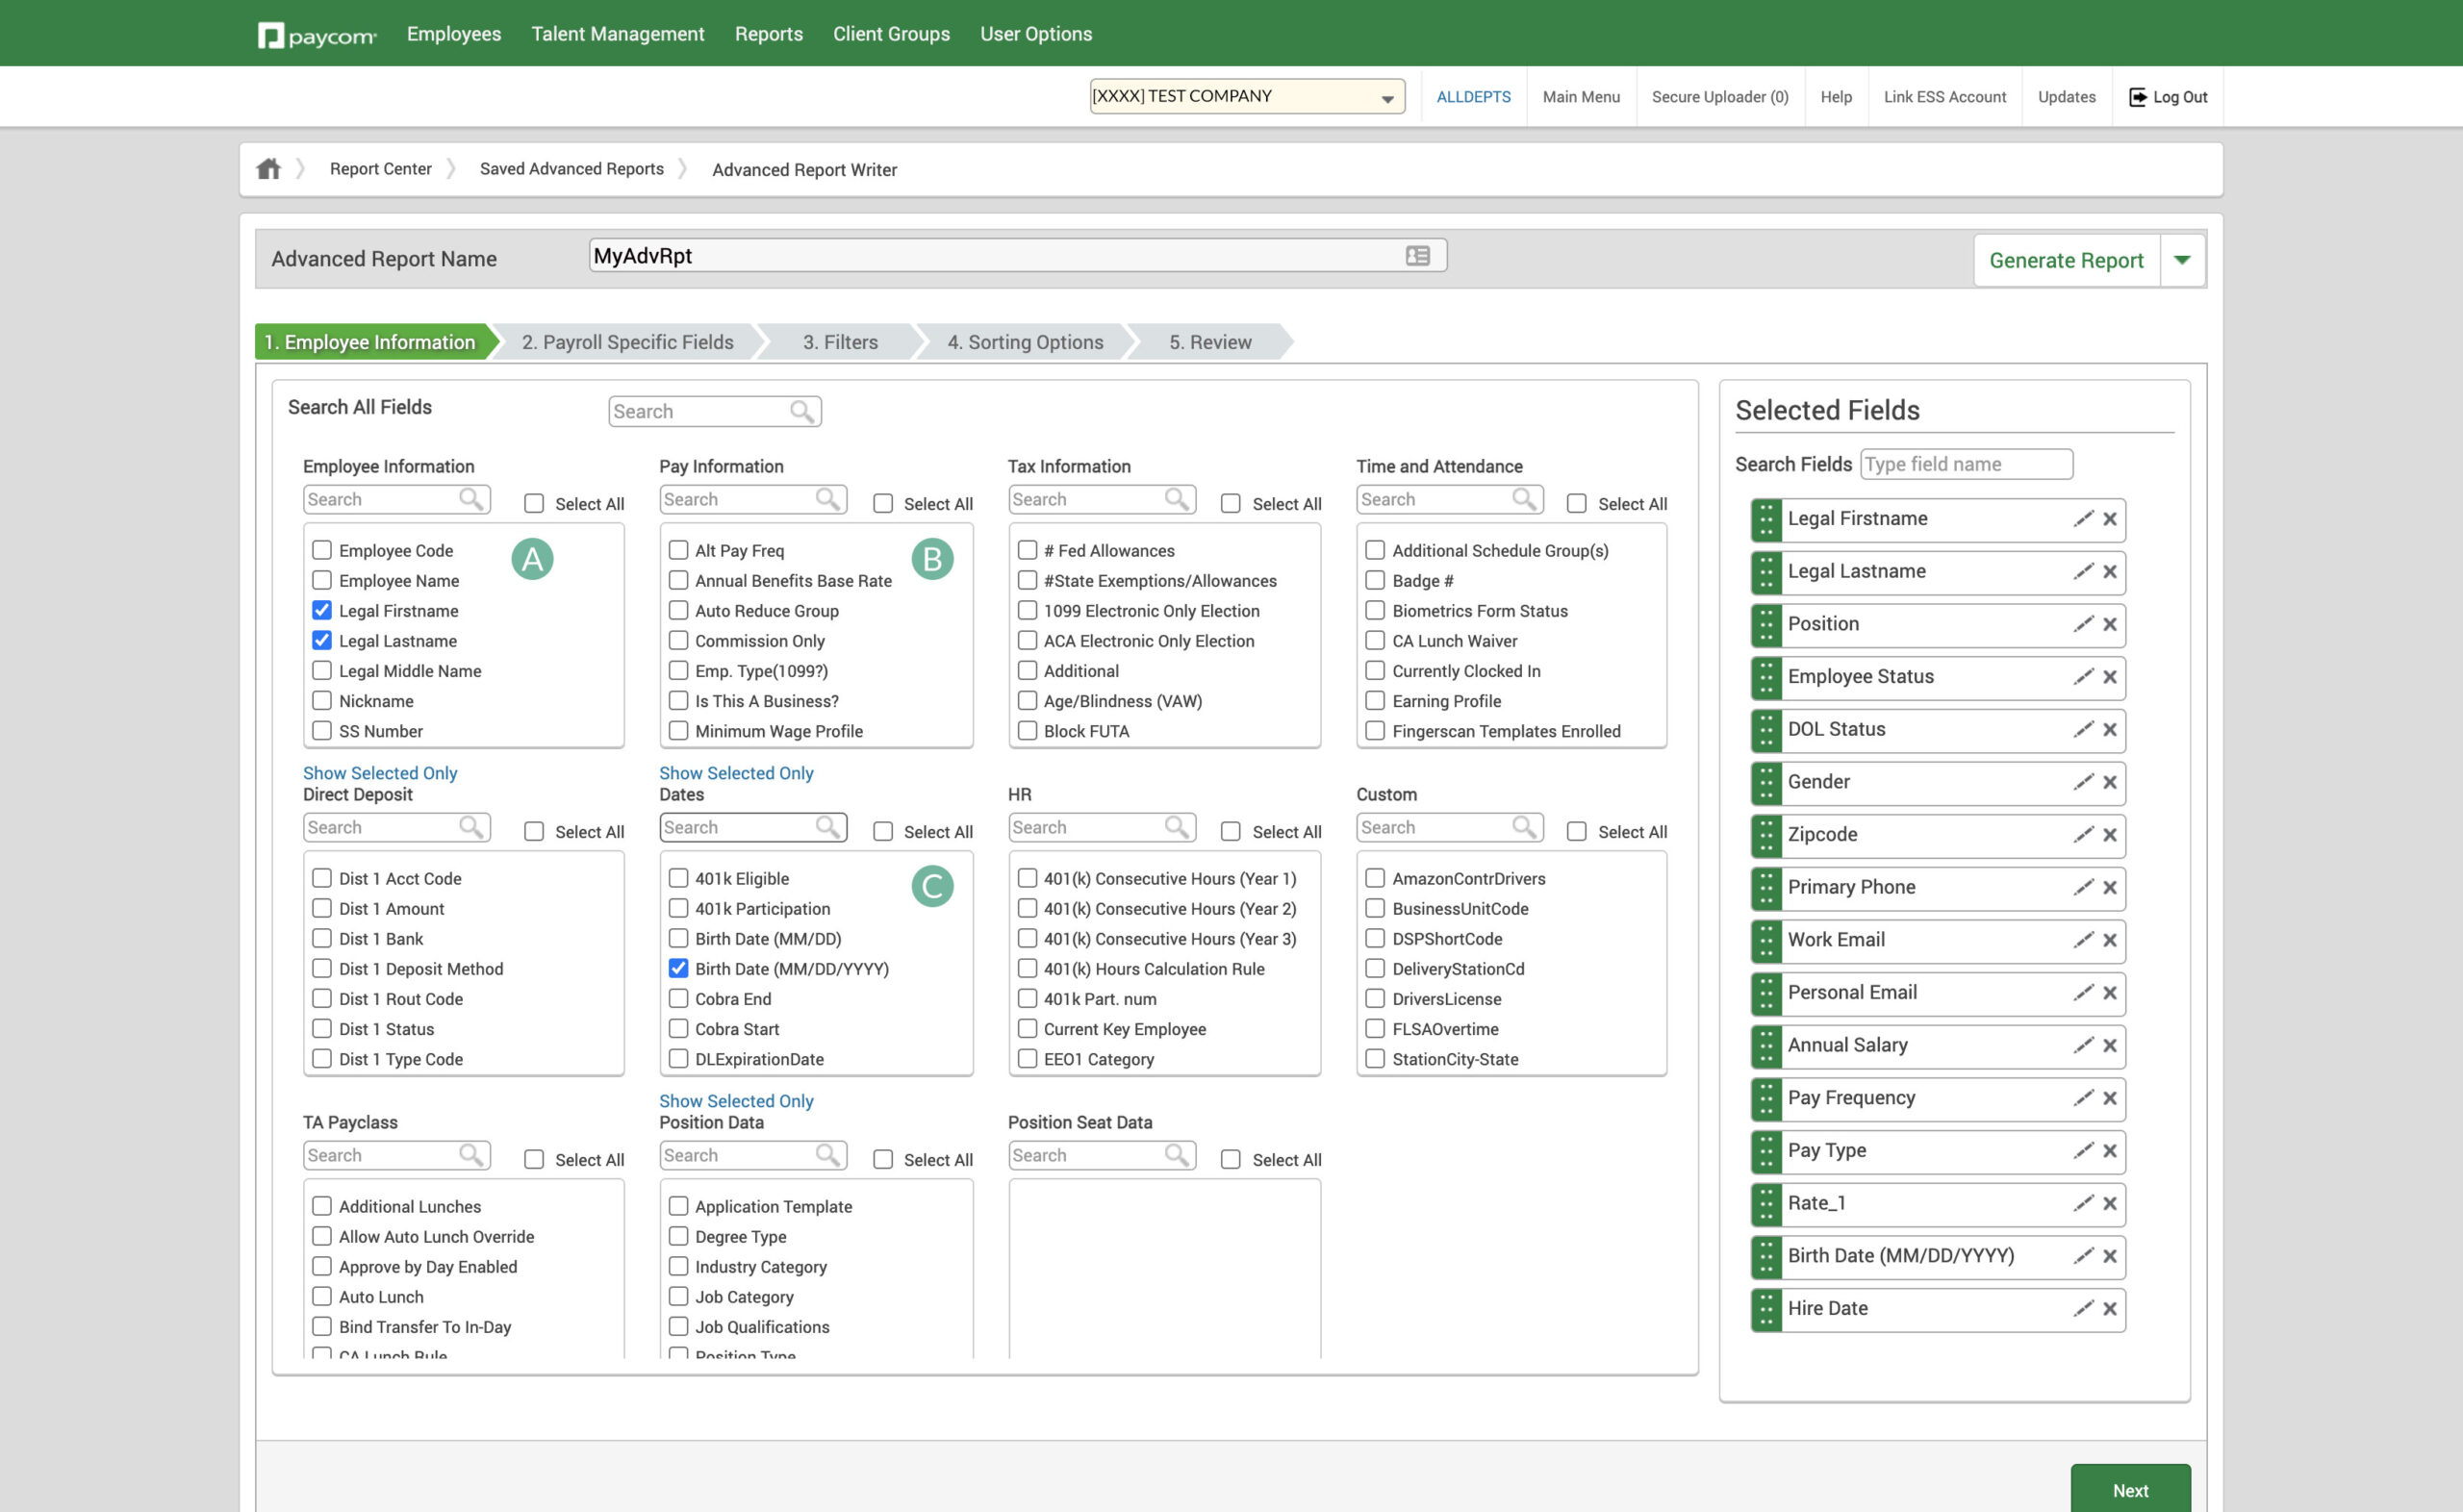Click the home icon in breadcrumb
The height and width of the screenshot is (1512, 2463).
[x=268, y=169]
